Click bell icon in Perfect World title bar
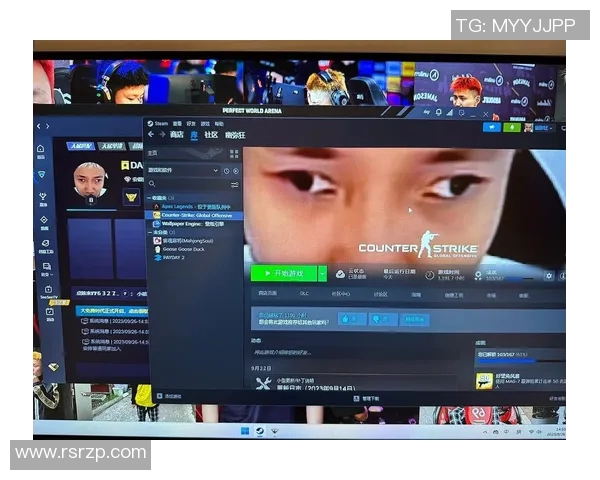The height and width of the screenshot is (480, 600). point(439,112)
